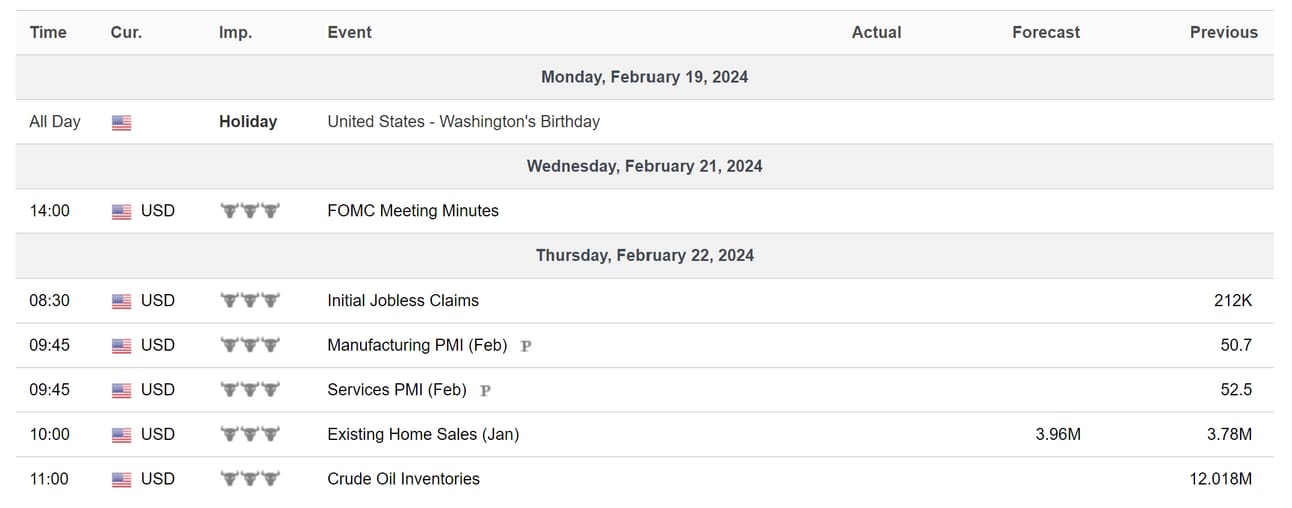The height and width of the screenshot is (508, 1292).
Task: Click the Time column header
Action: pos(48,32)
